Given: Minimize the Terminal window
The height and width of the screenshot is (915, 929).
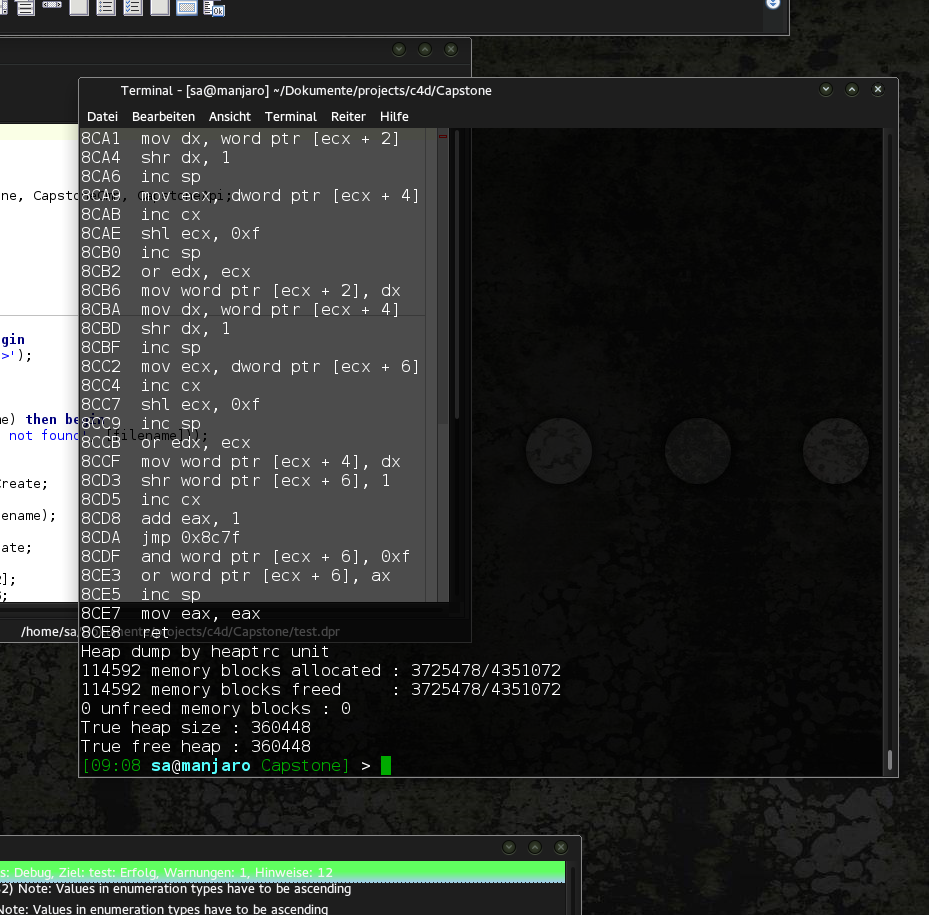Looking at the screenshot, I should (826, 89).
